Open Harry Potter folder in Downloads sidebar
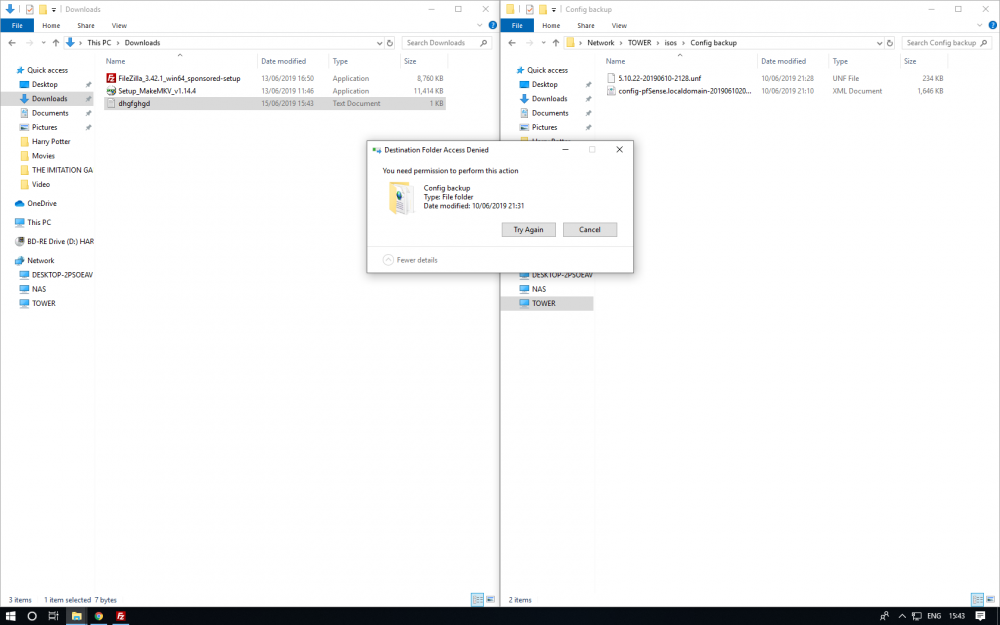 tap(51, 142)
